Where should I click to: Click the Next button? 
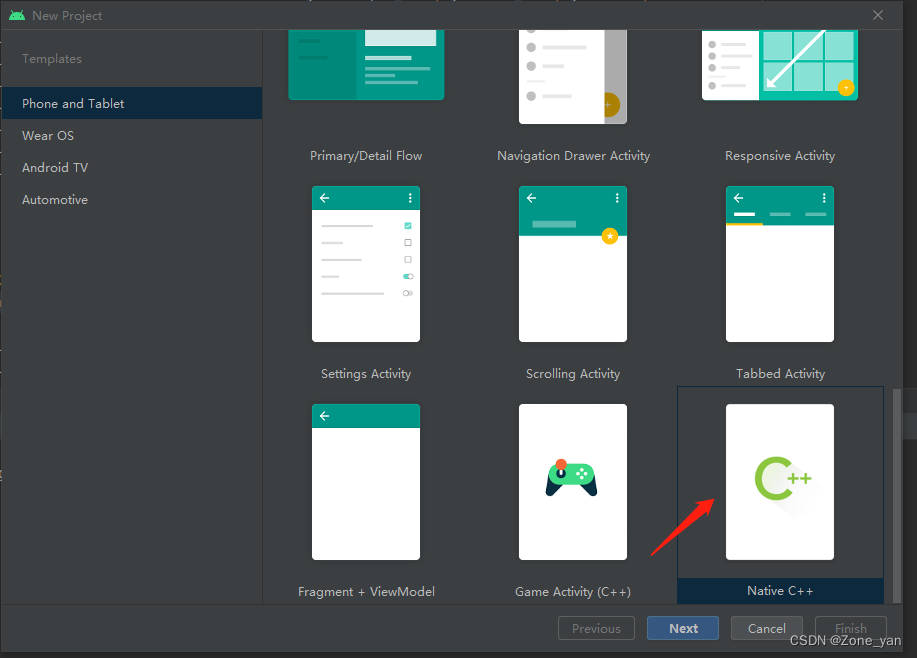[x=682, y=628]
